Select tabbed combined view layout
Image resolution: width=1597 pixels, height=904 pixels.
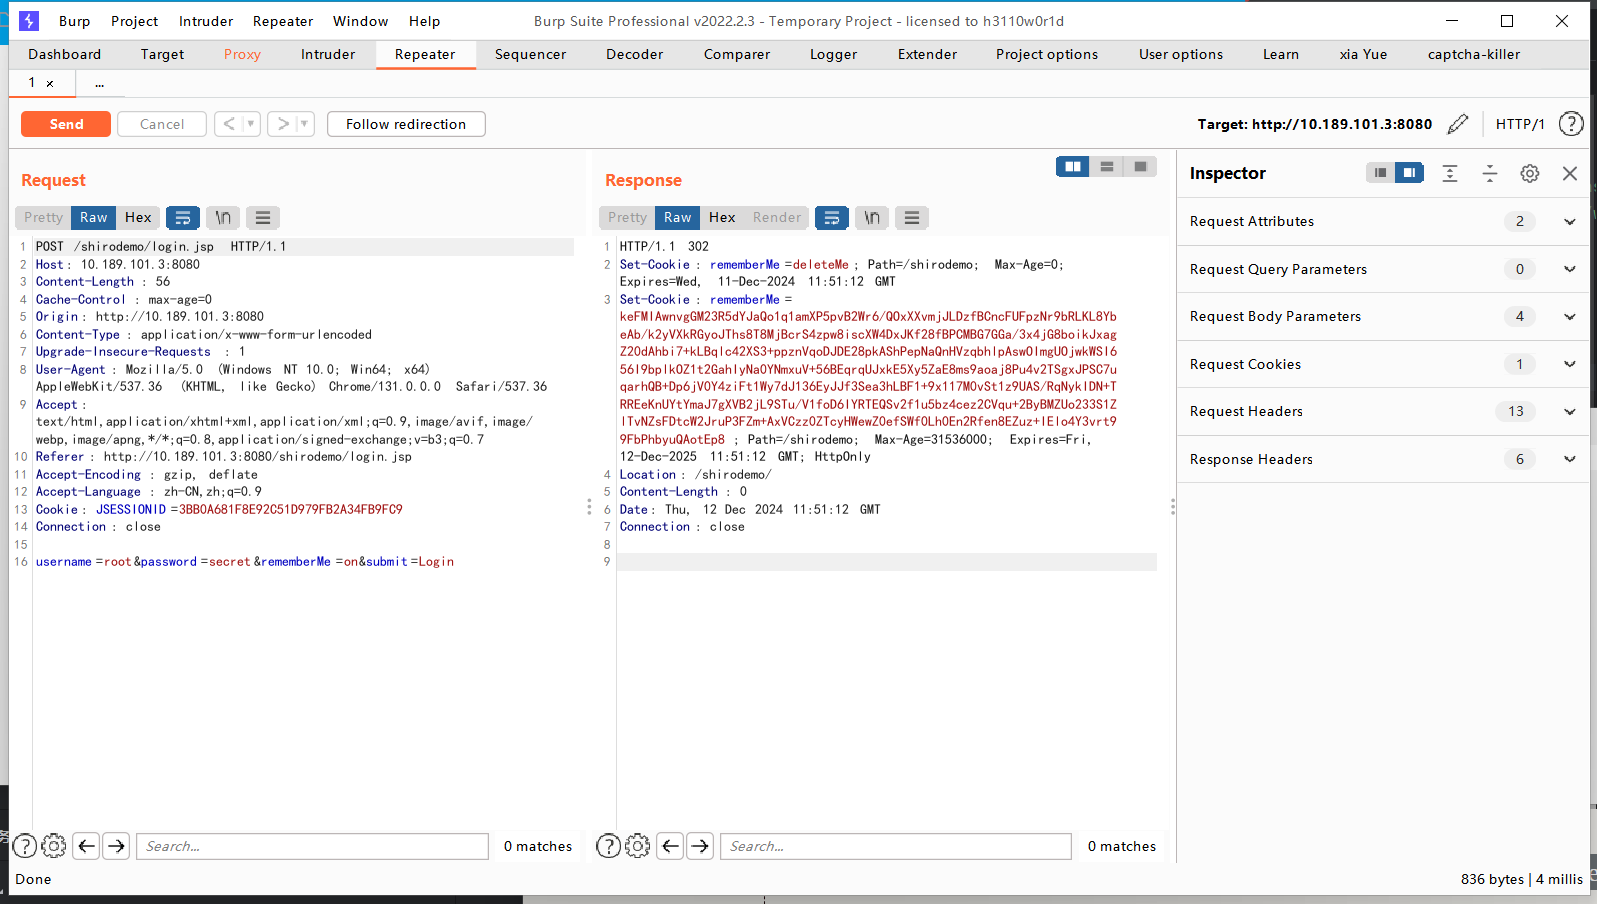tap(1140, 167)
